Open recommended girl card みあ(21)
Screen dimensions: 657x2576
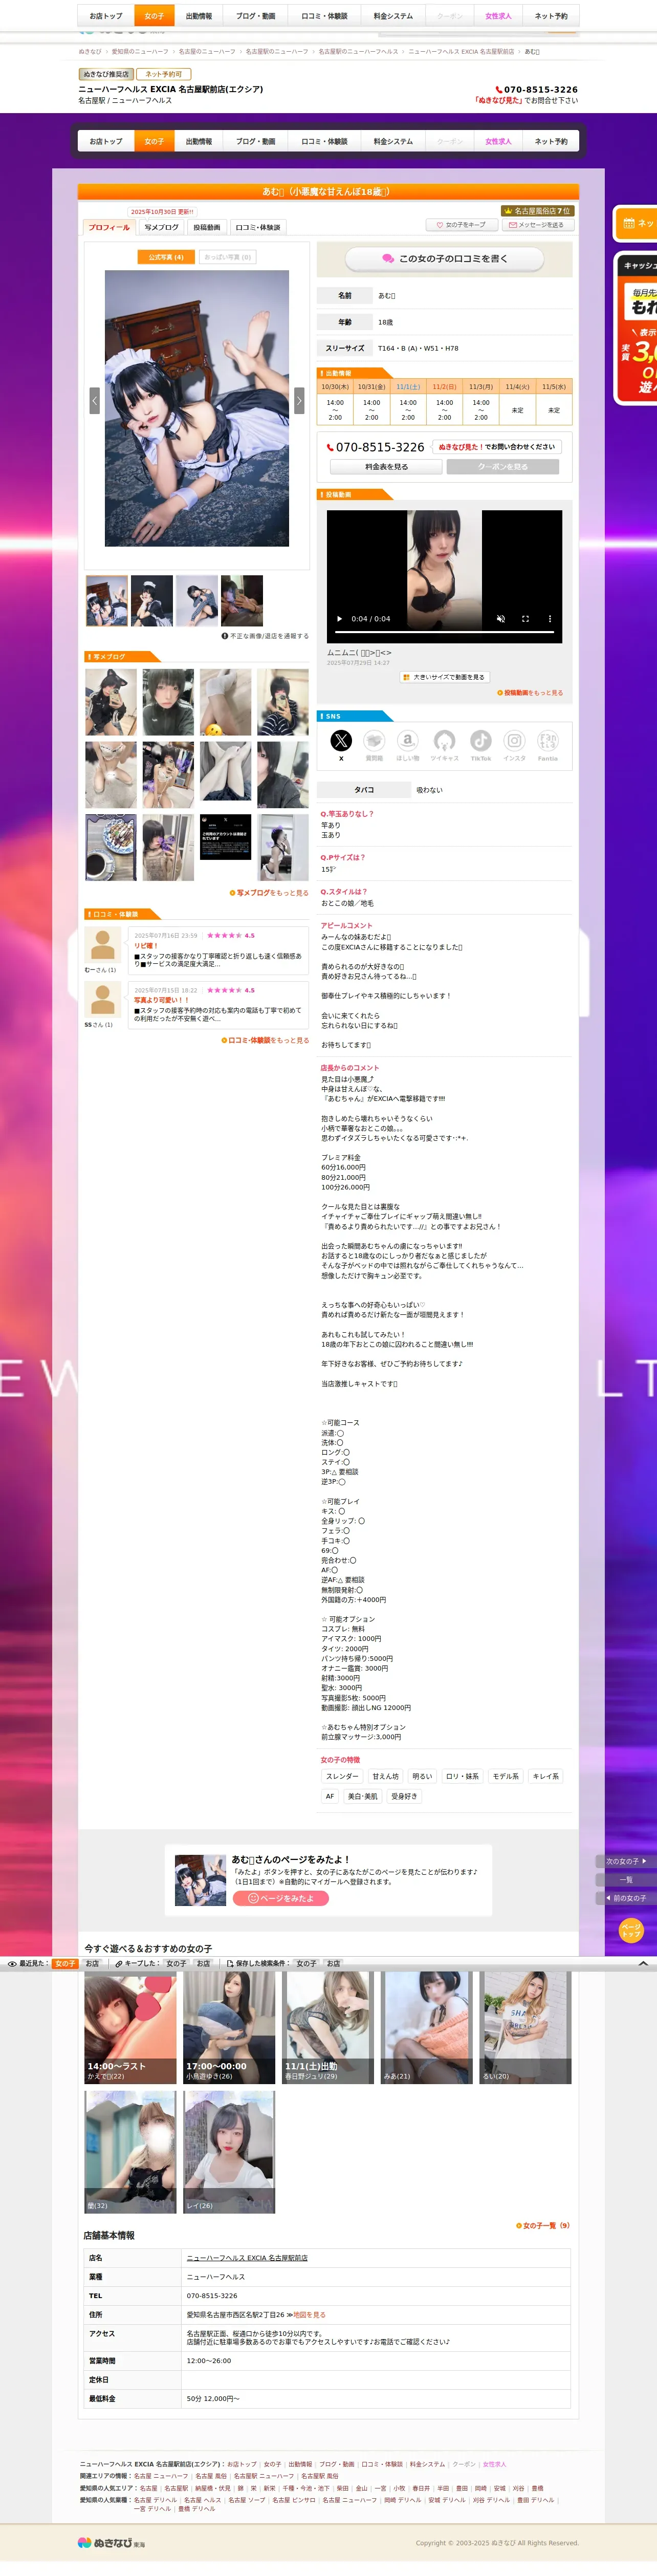coord(427,2028)
